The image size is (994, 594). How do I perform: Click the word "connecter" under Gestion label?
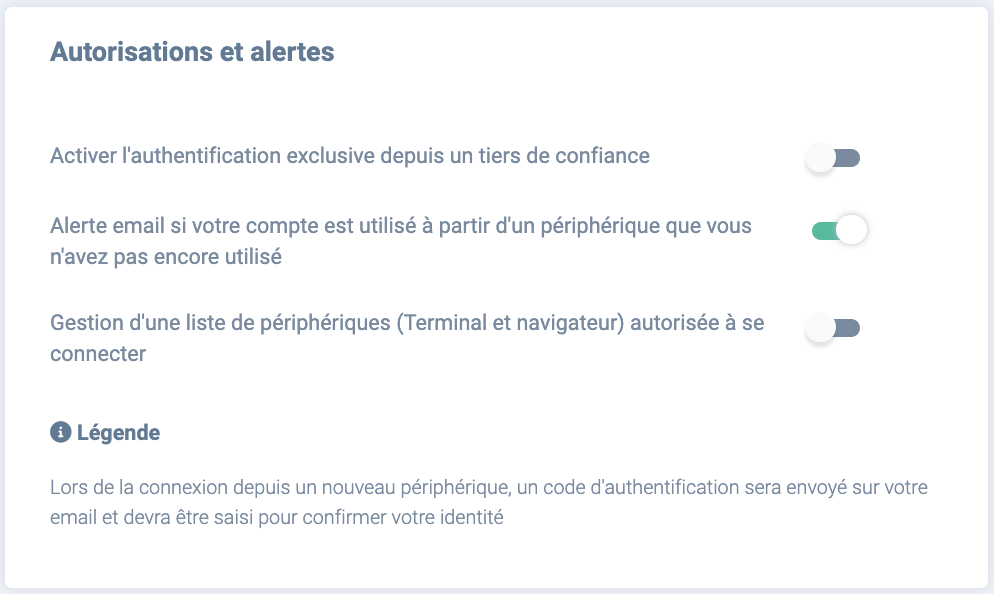[98, 354]
